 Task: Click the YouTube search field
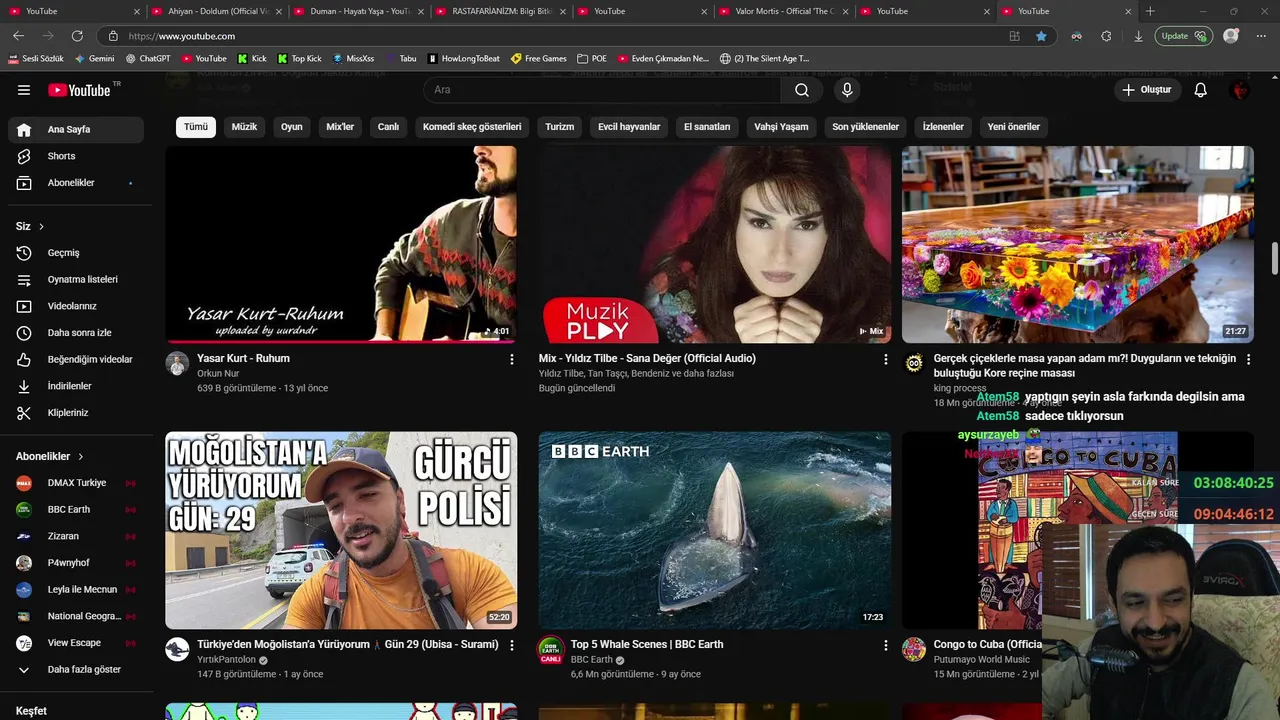(x=602, y=90)
